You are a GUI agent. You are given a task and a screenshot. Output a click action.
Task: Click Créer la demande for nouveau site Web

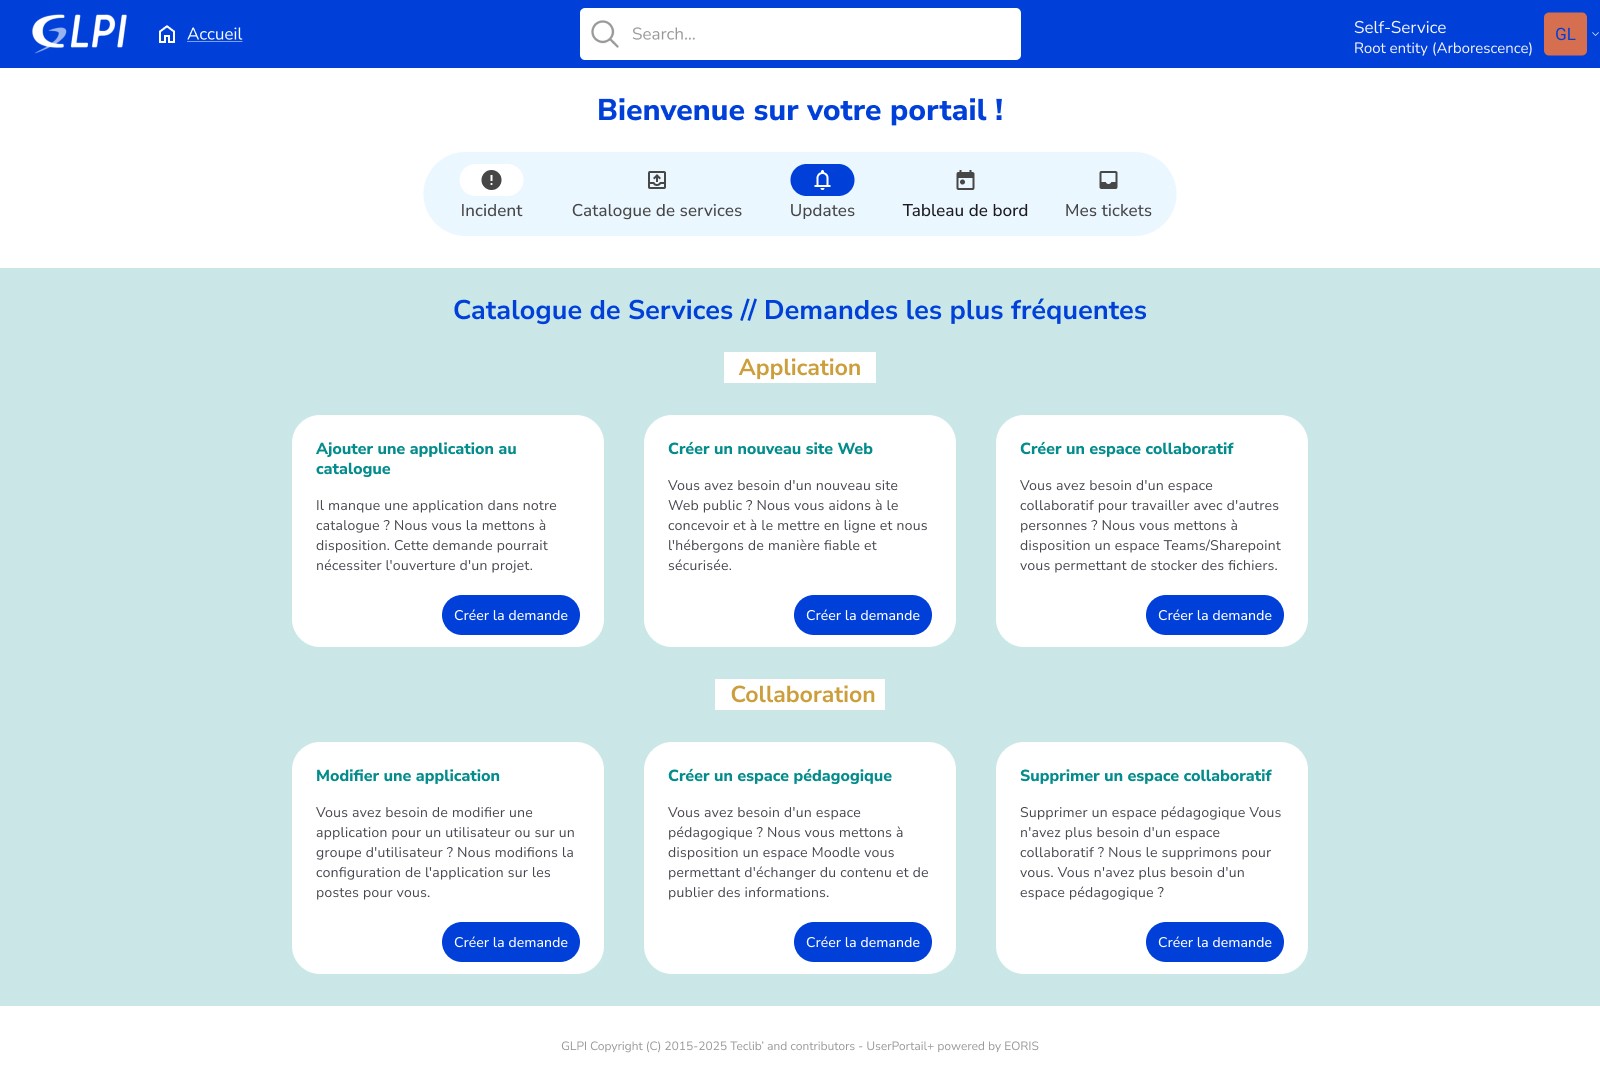tap(862, 615)
